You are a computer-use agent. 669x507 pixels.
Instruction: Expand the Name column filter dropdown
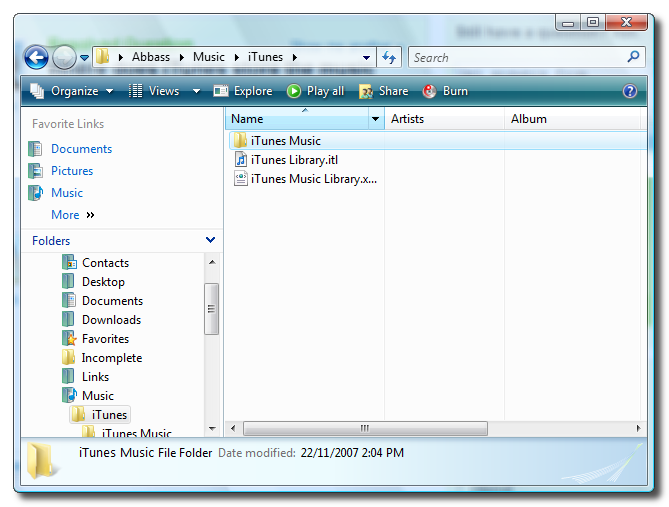pyautogui.click(x=376, y=119)
